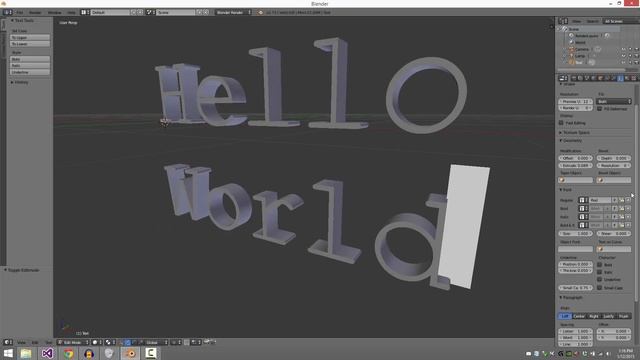Open file browser for the Bold font

coord(621,209)
